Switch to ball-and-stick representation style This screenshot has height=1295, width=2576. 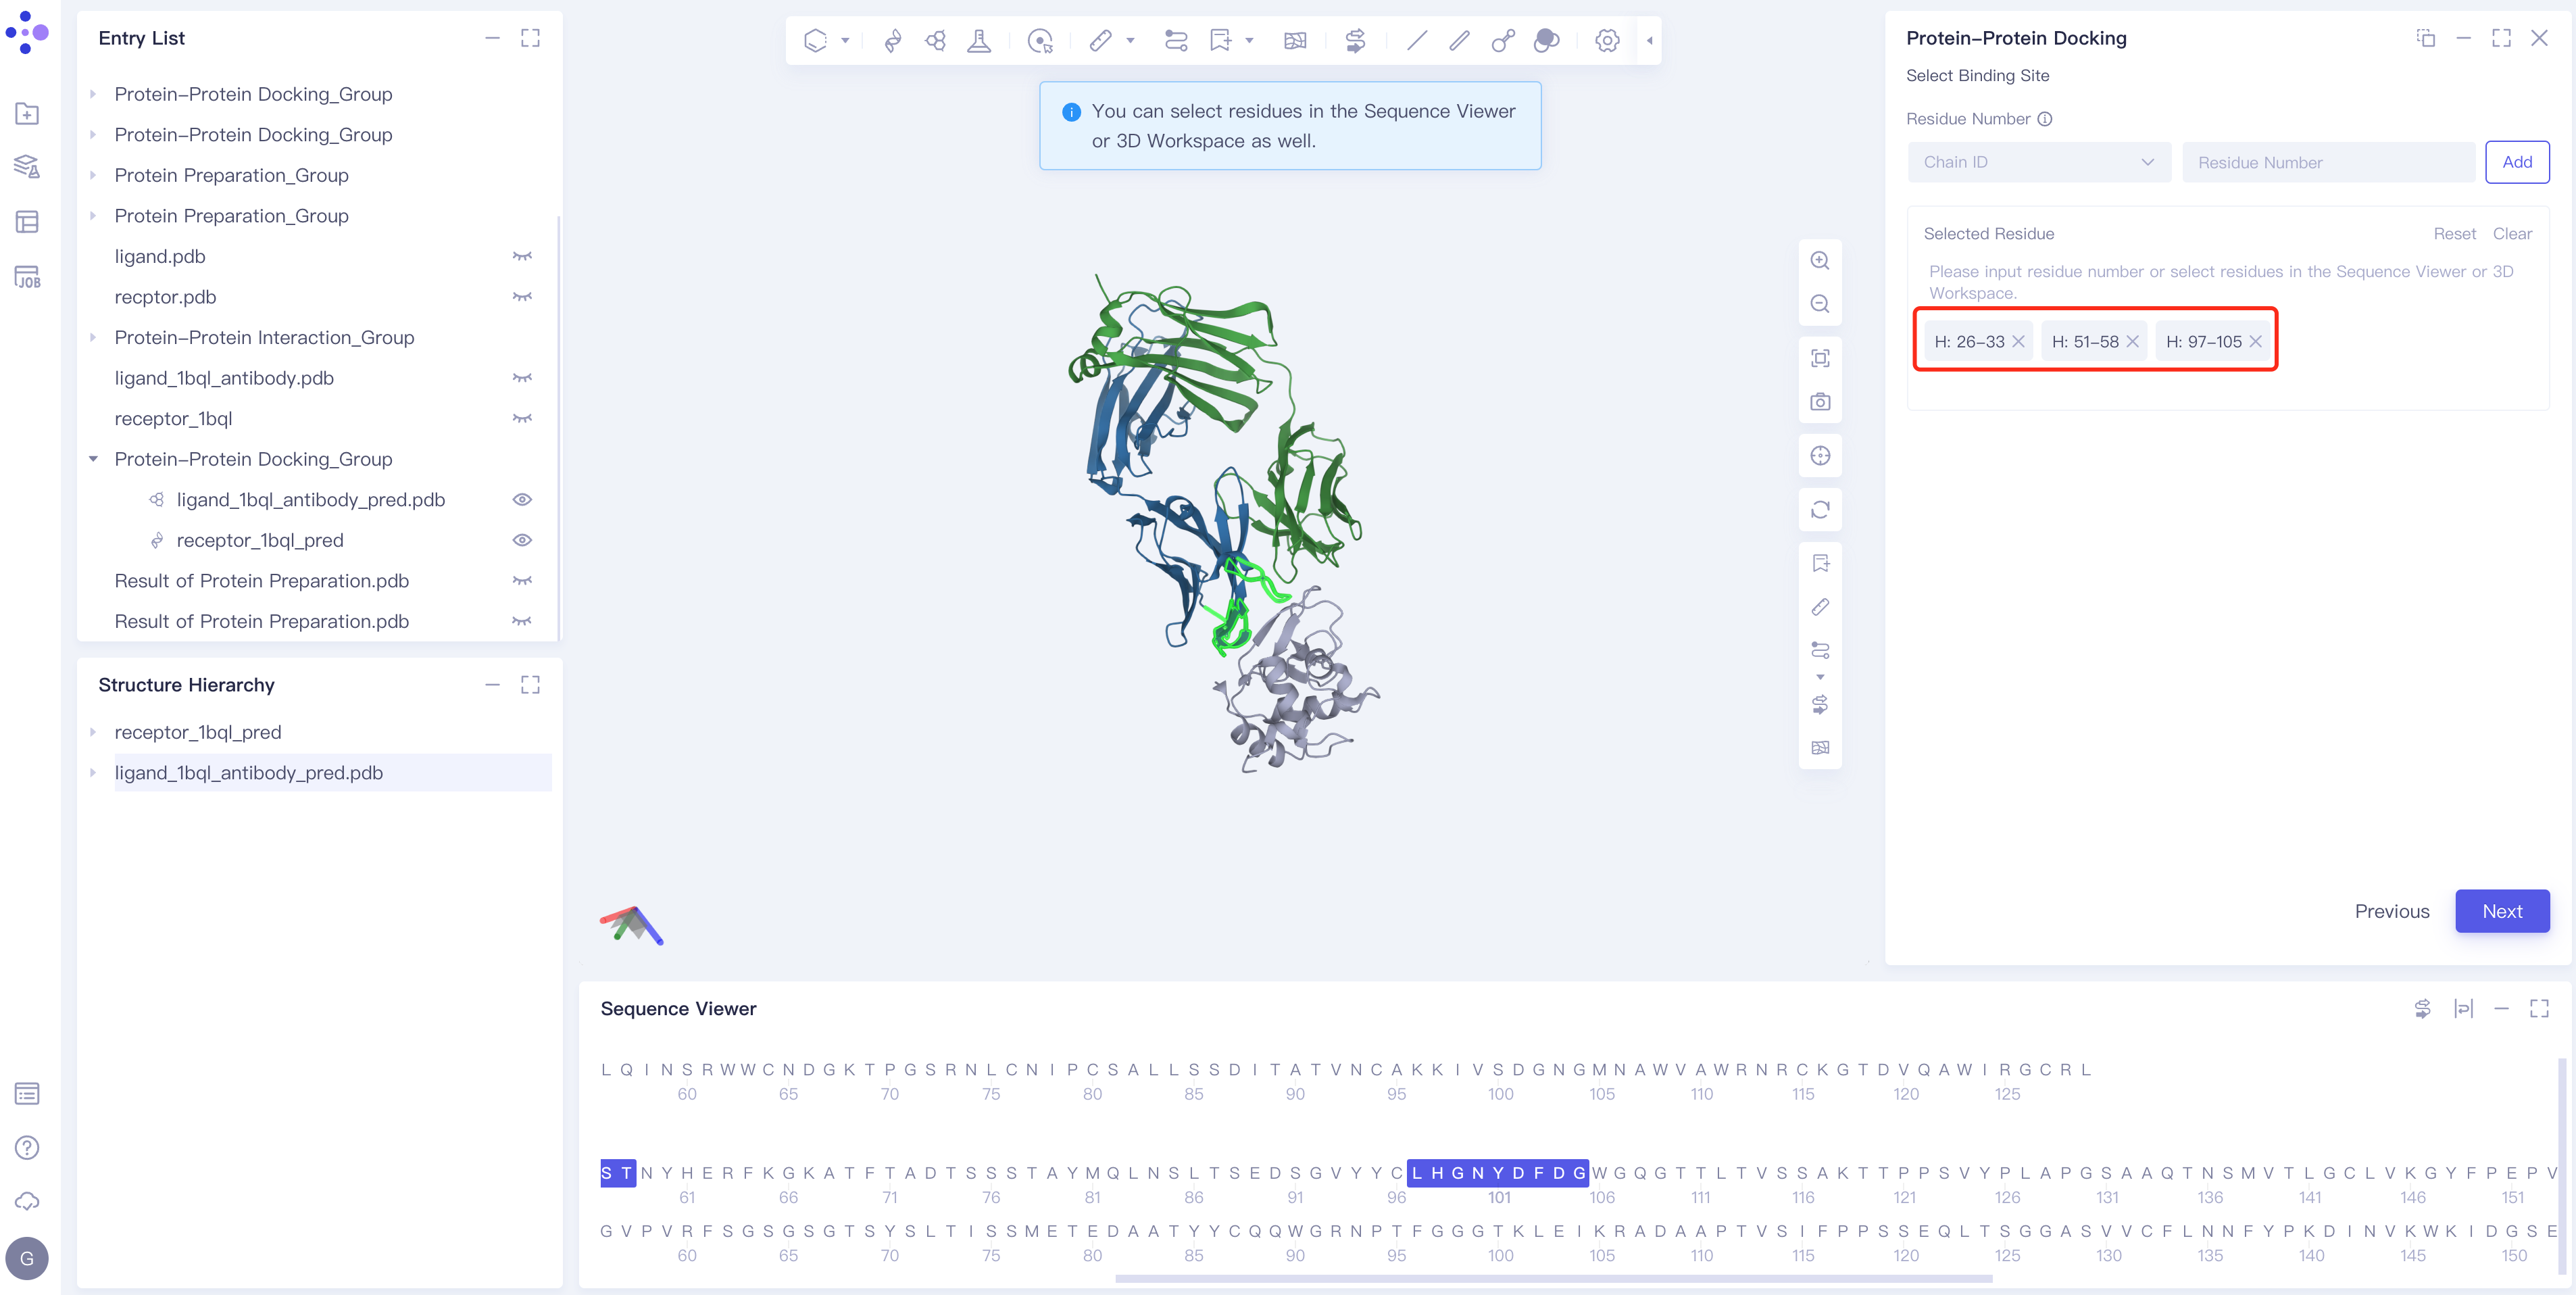click(1503, 40)
